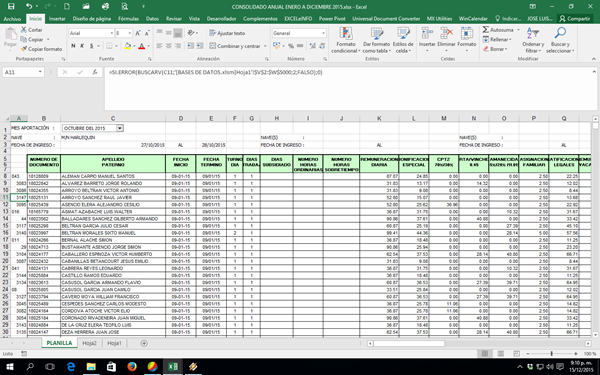Screen dimensions: 600x375
Task: Open the Arial font name dropdown
Action: point(111,33)
